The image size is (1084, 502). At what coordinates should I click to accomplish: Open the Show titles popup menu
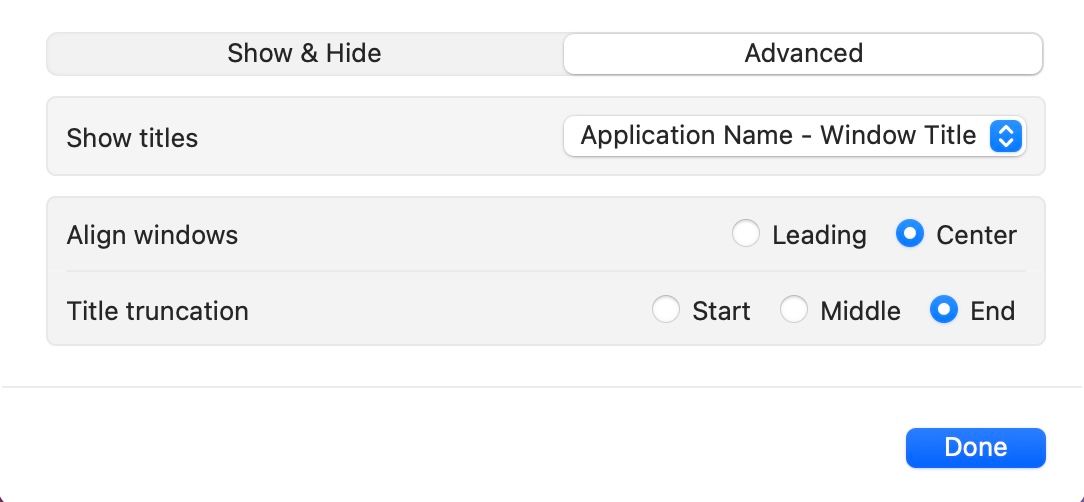tap(794, 136)
